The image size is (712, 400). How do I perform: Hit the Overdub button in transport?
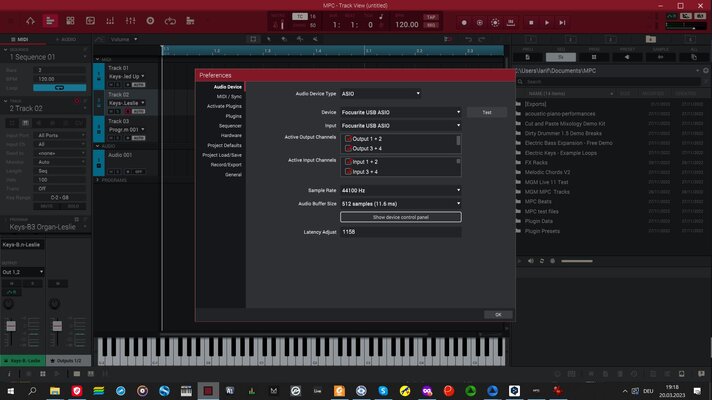tap(480, 23)
